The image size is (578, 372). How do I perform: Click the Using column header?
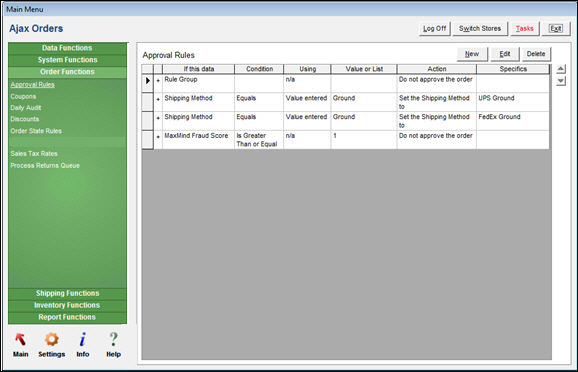click(307, 69)
